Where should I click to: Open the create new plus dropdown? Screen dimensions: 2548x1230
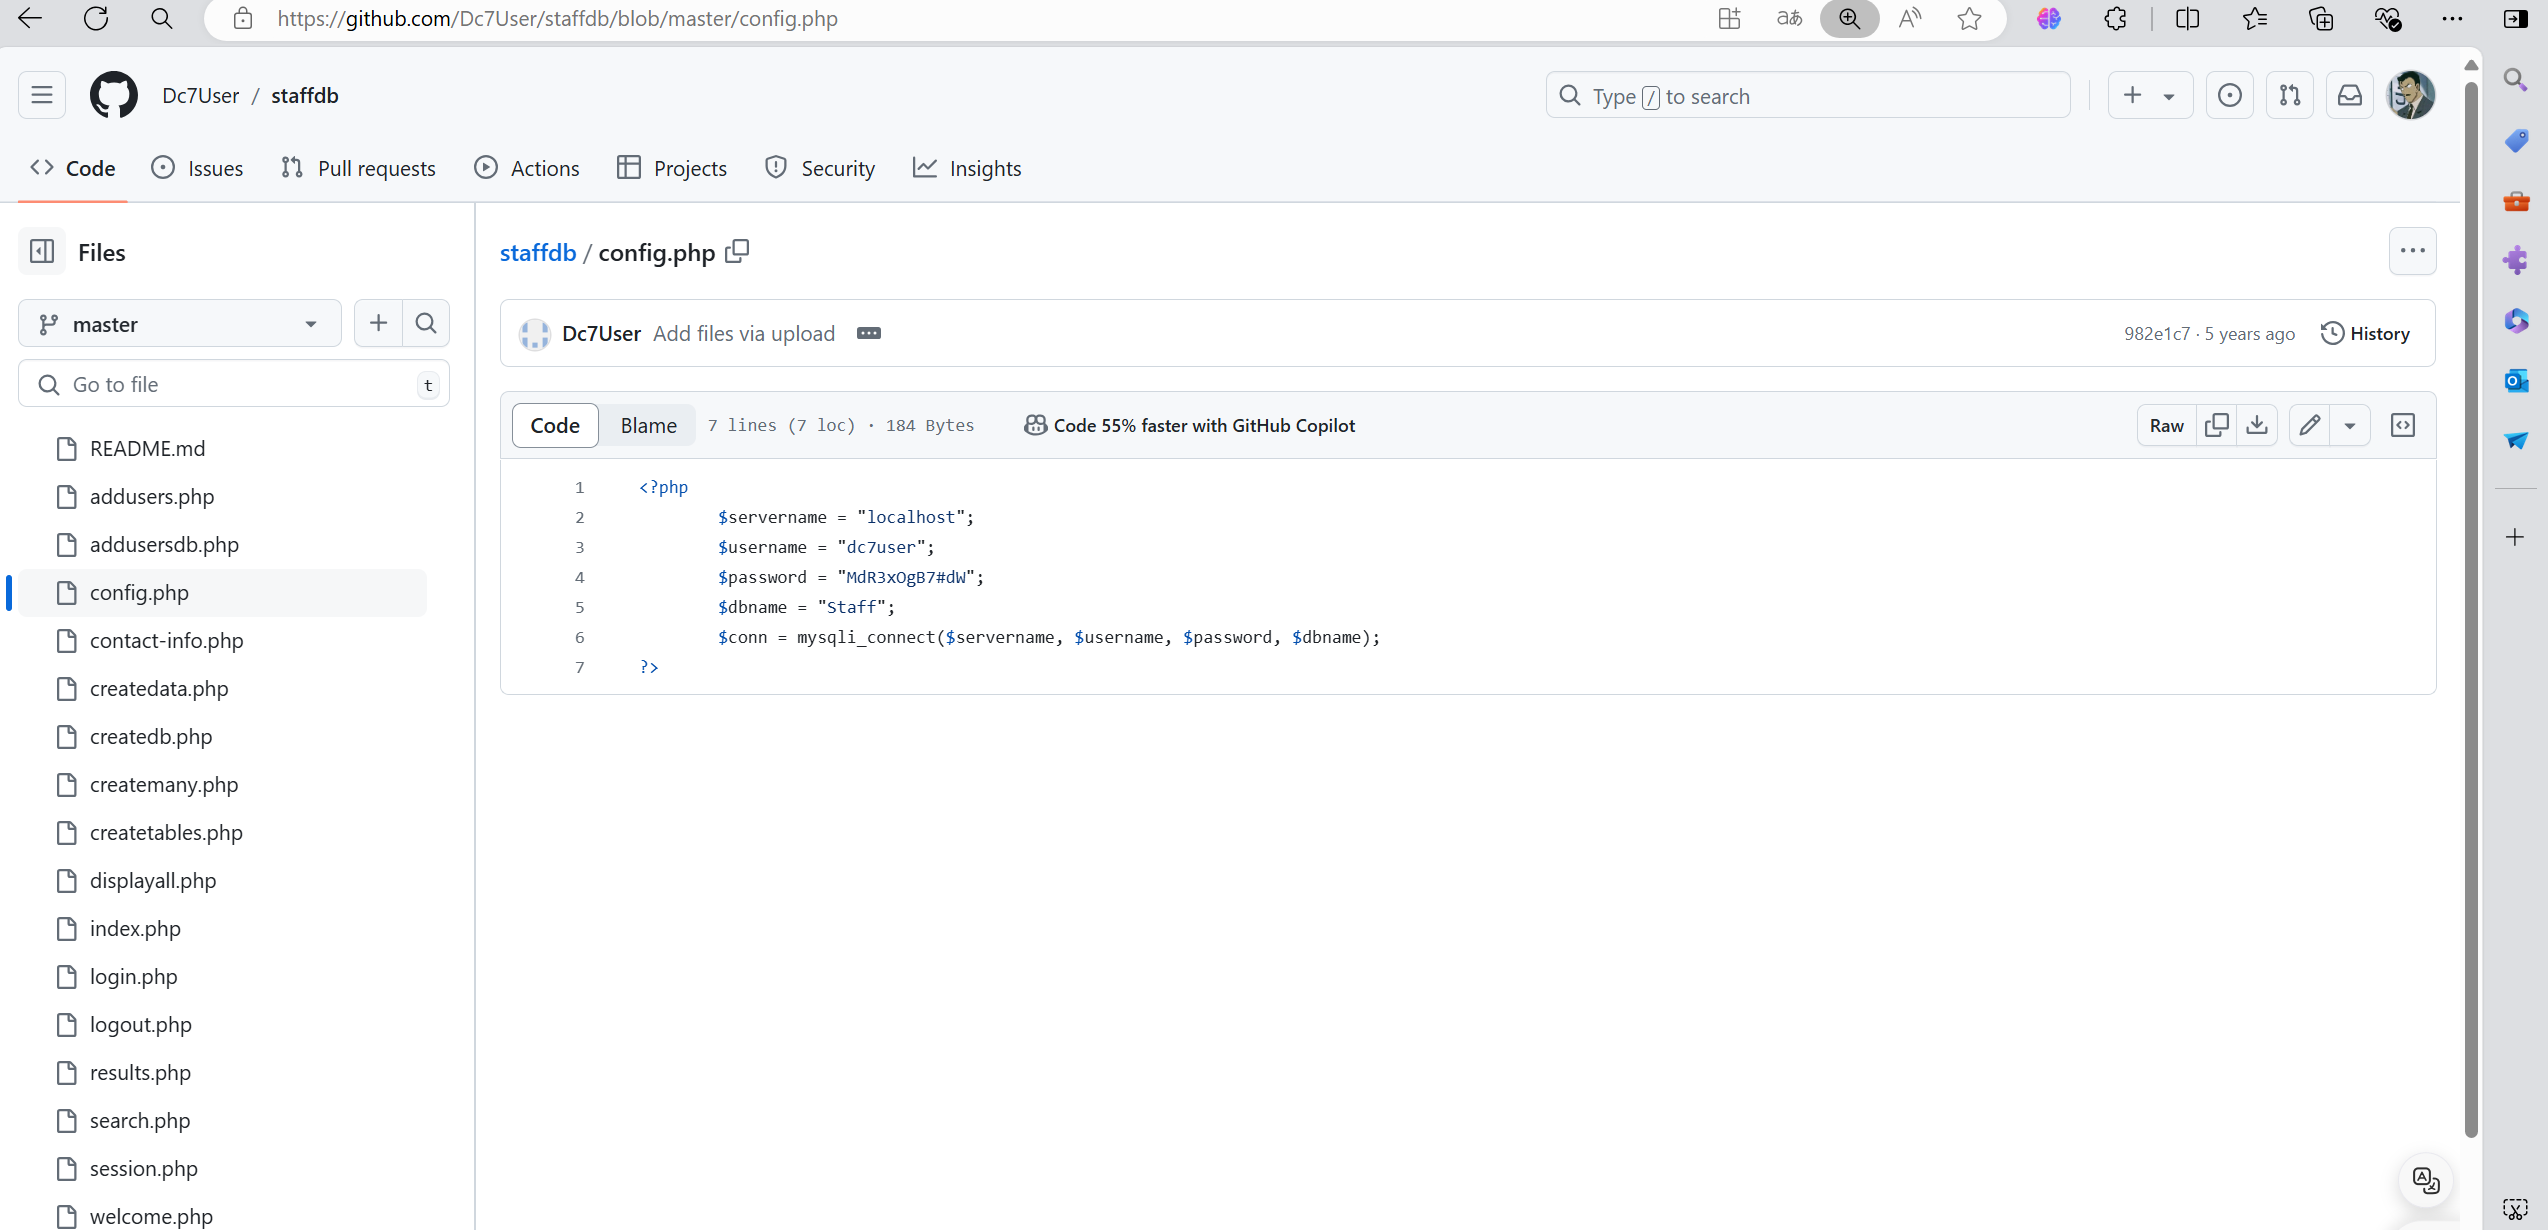pyautogui.click(x=2150, y=95)
